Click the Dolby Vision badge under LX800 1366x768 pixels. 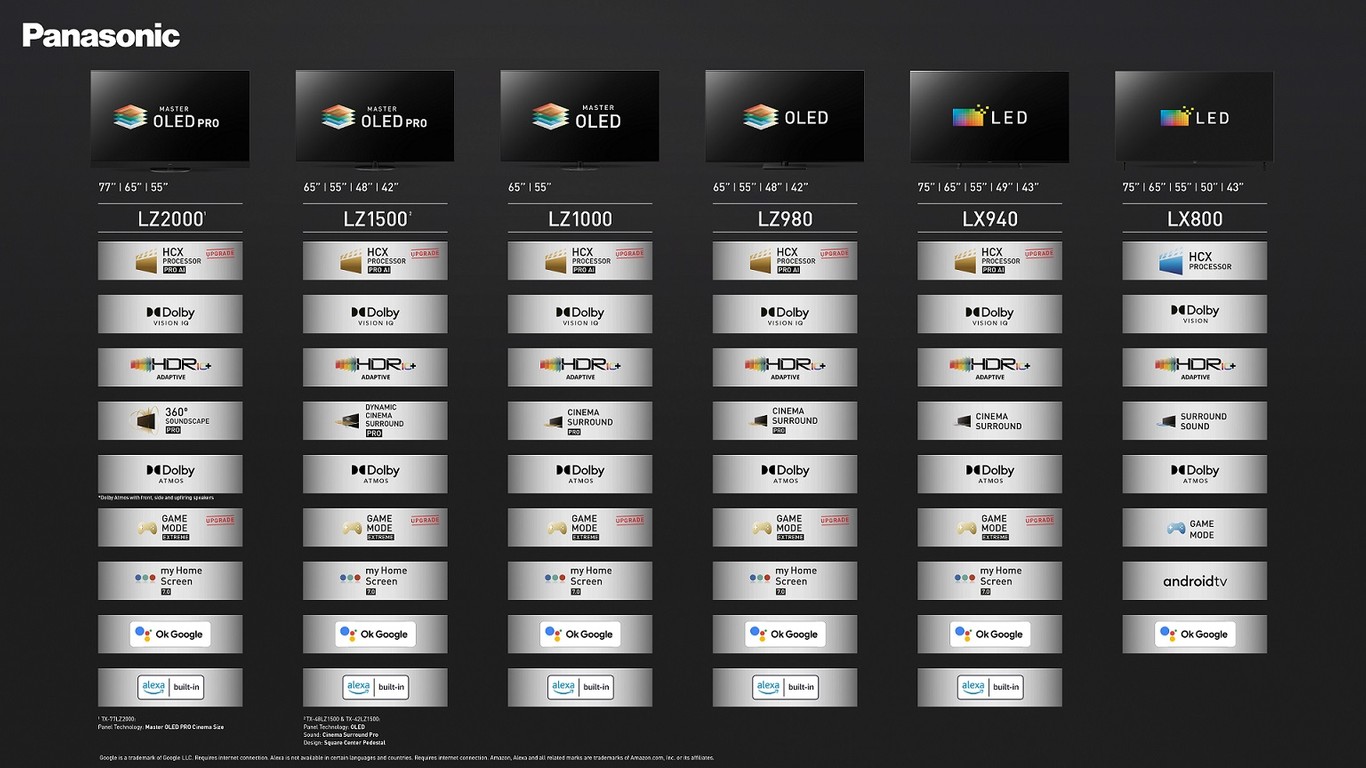(x=1194, y=314)
